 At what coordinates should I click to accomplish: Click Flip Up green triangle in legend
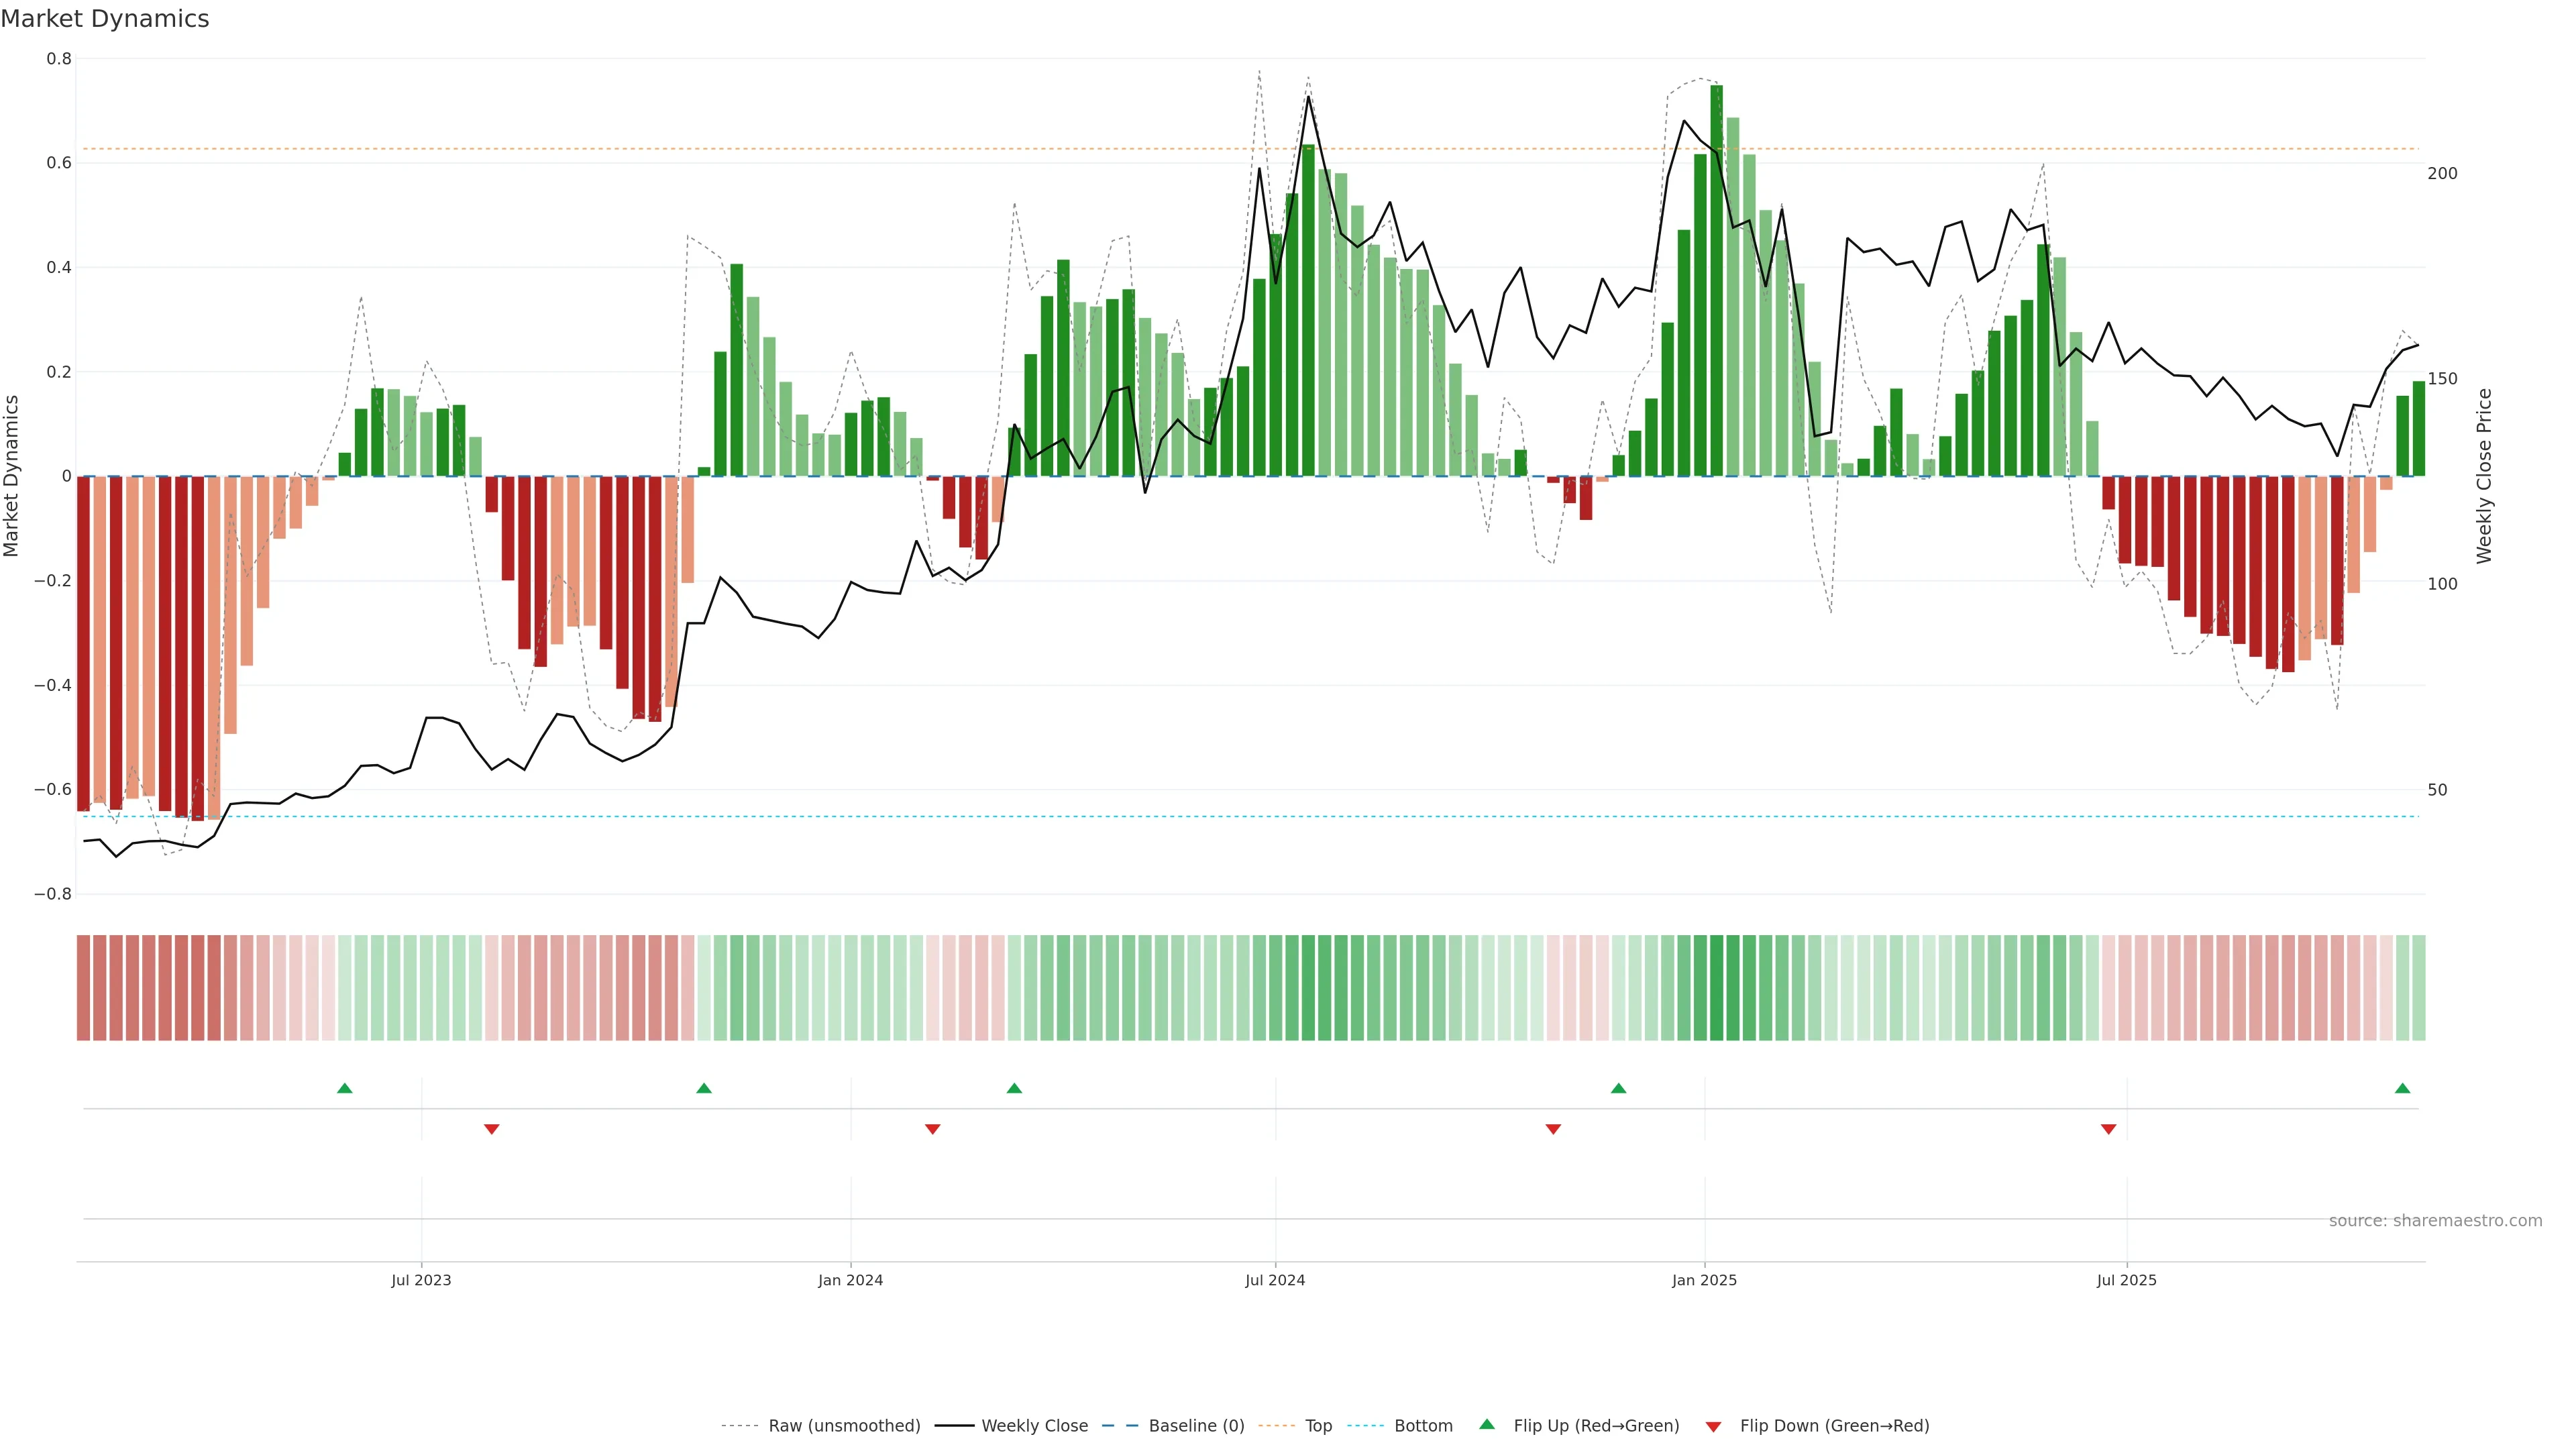point(1487,1424)
